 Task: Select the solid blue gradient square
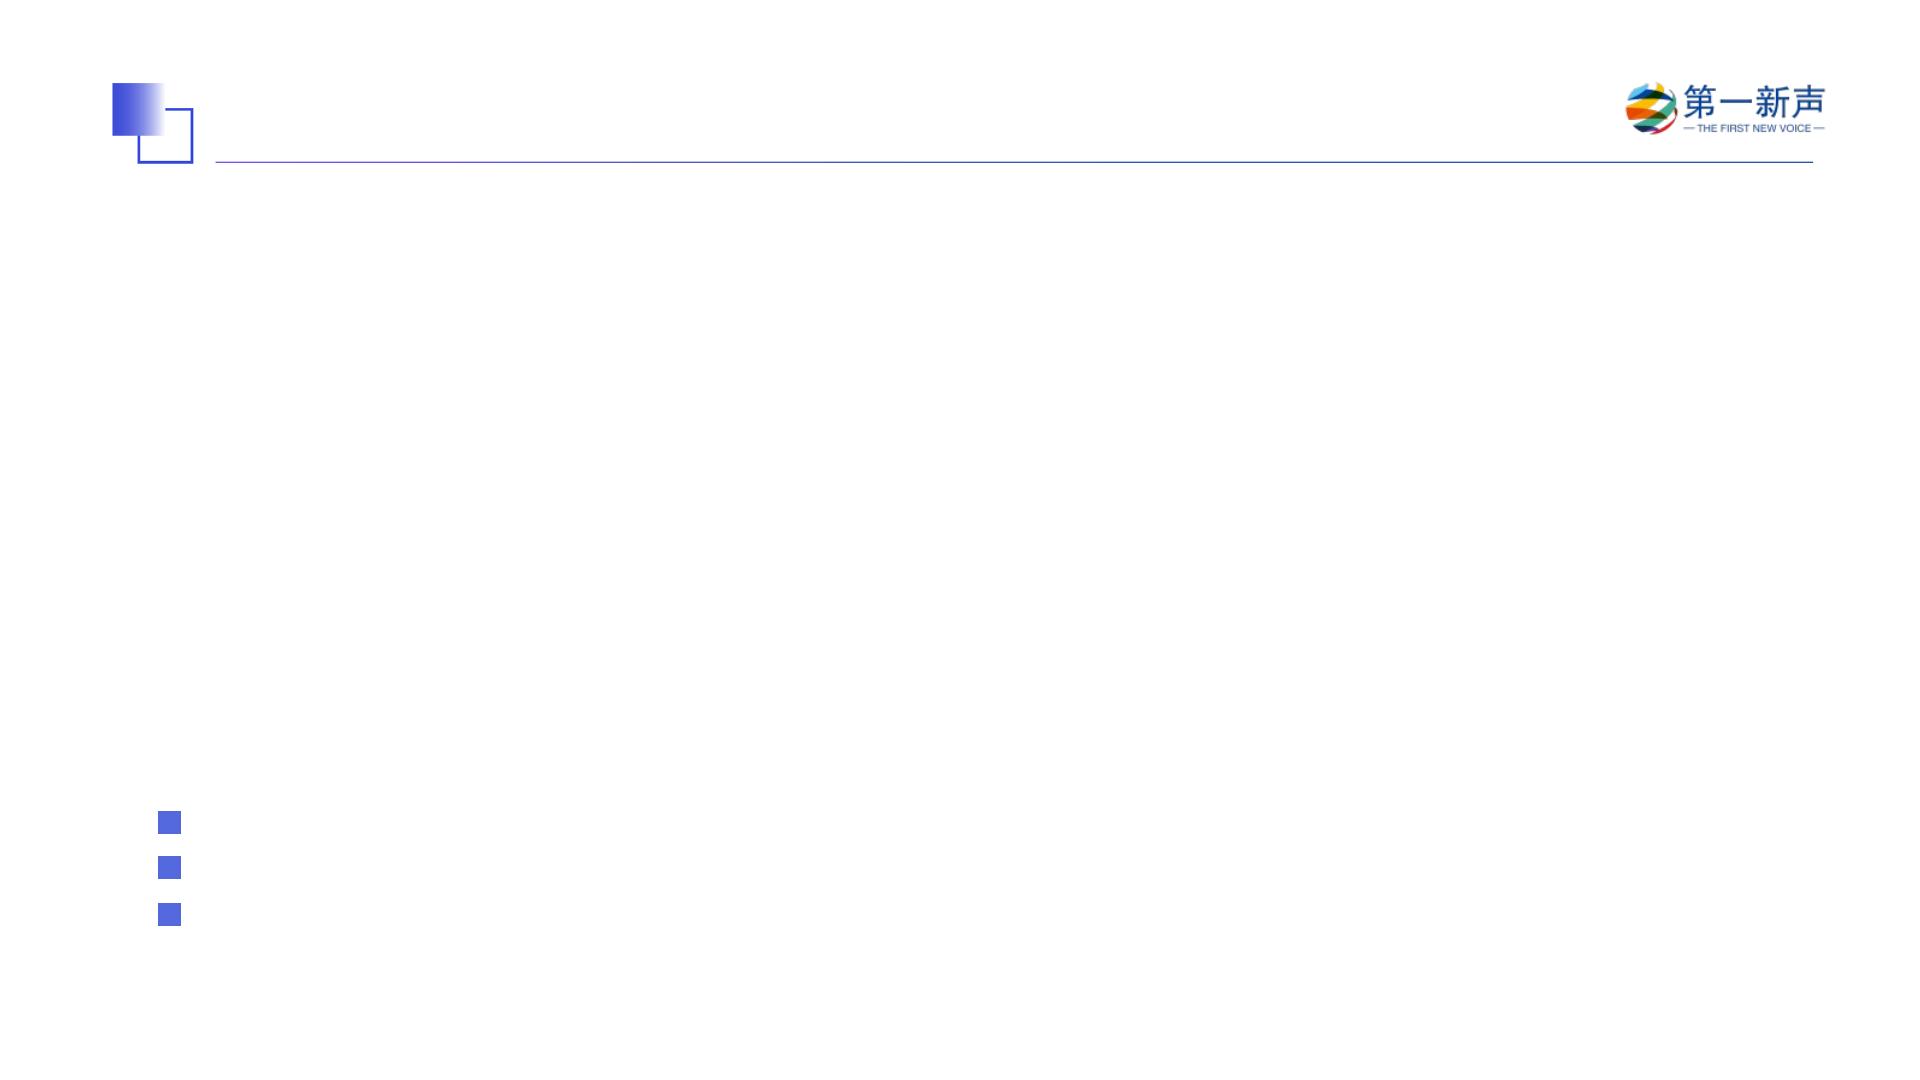pos(138,109)
